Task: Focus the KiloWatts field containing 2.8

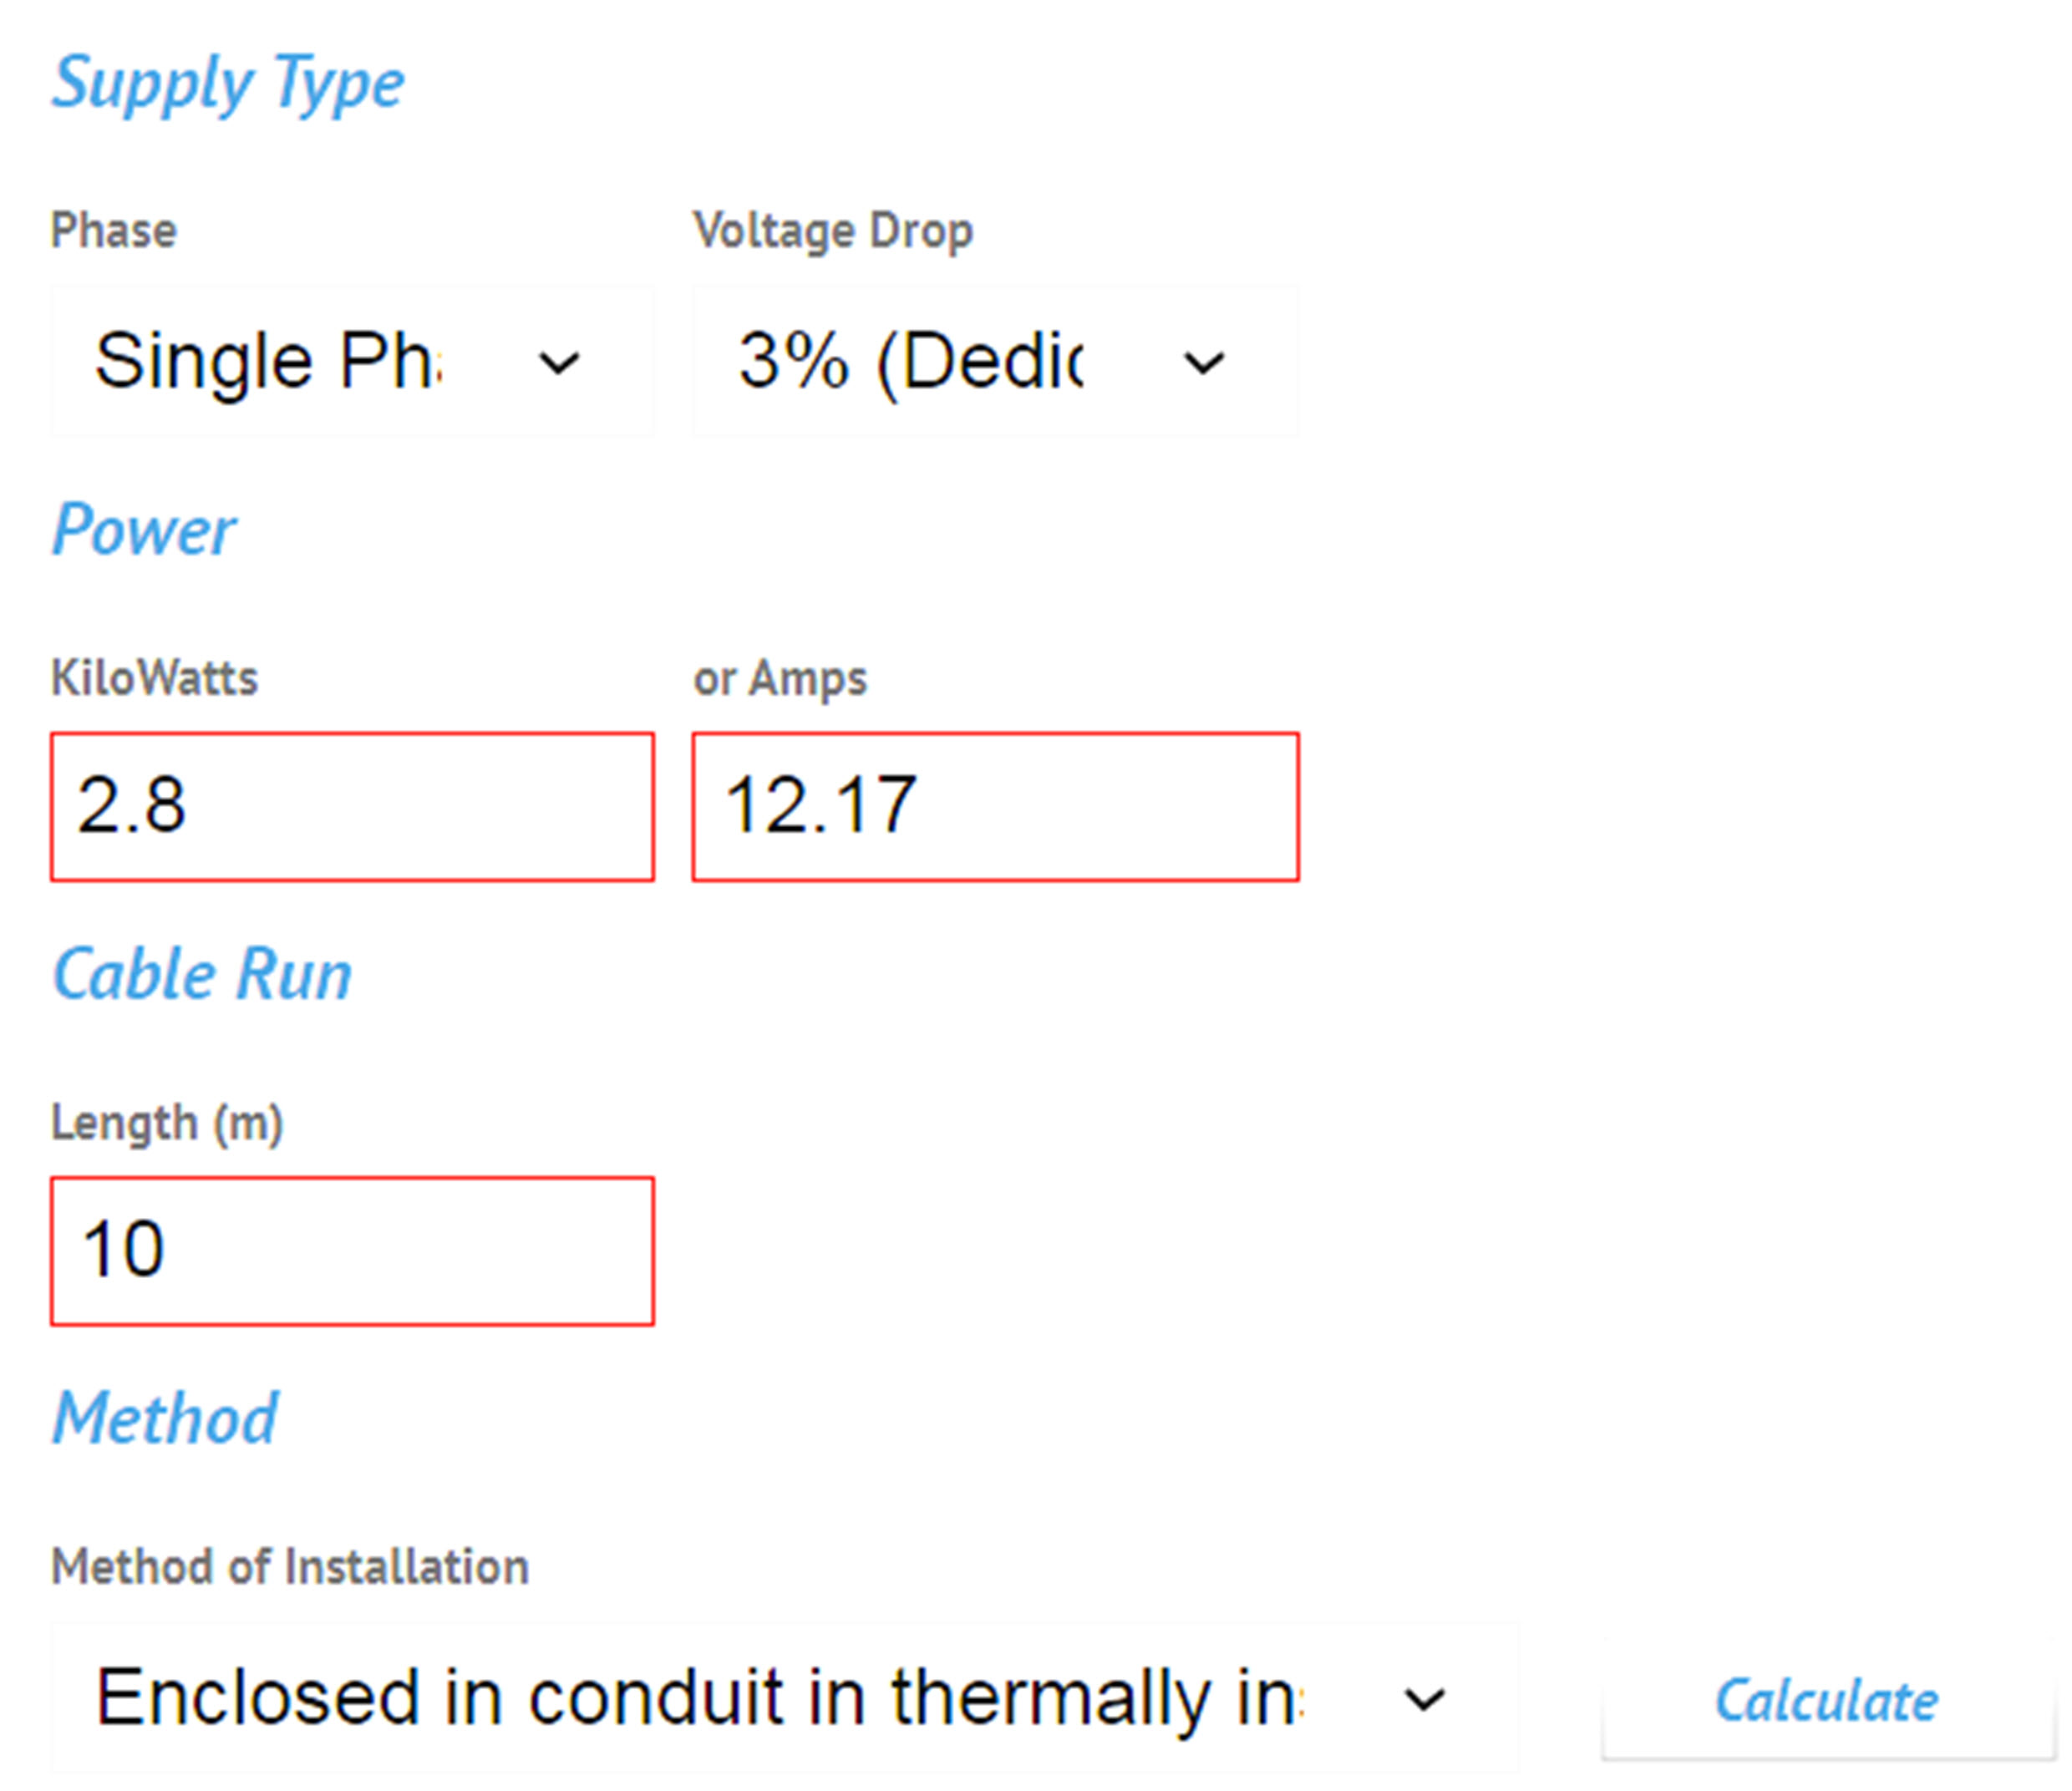Action: (x=352, y=806)
